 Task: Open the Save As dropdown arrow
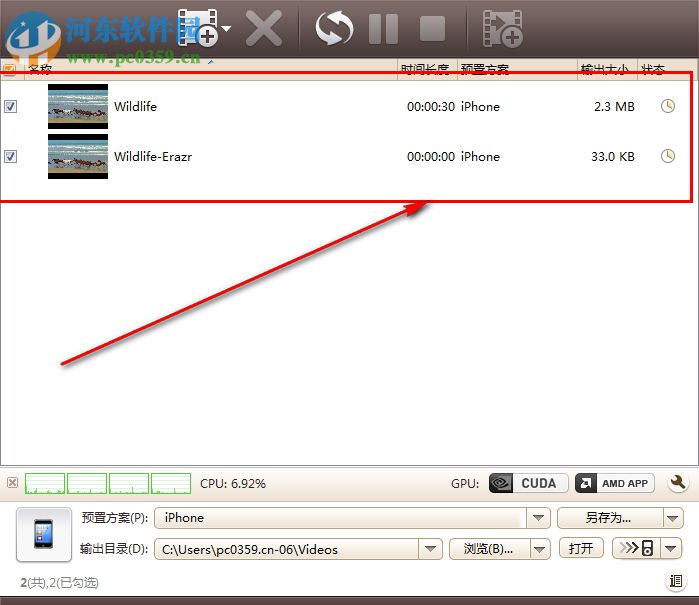[673, 518]
